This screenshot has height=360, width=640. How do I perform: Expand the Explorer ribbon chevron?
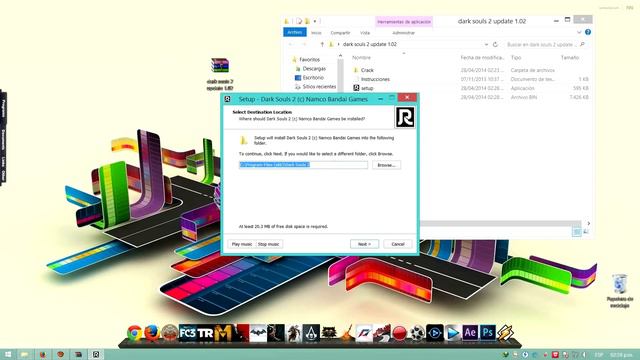coord(579,32)
